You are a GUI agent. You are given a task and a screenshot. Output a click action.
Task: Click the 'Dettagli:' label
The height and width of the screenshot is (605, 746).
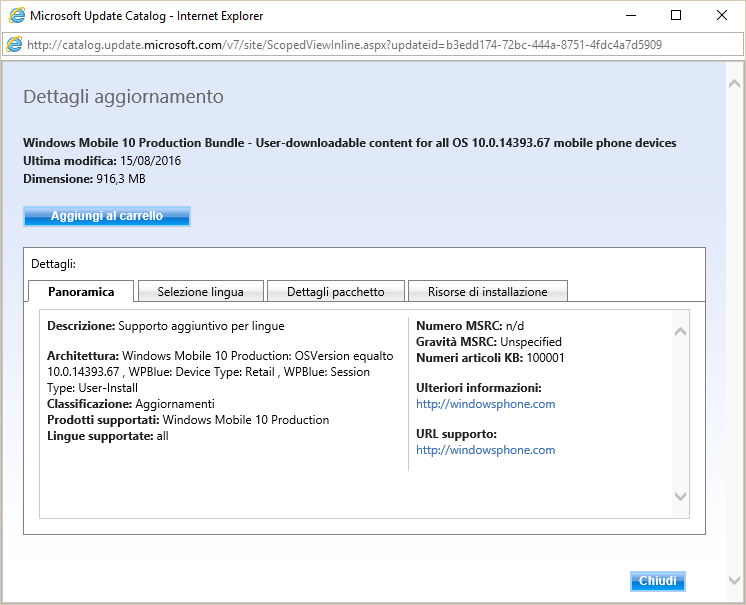tap(53, 264)
